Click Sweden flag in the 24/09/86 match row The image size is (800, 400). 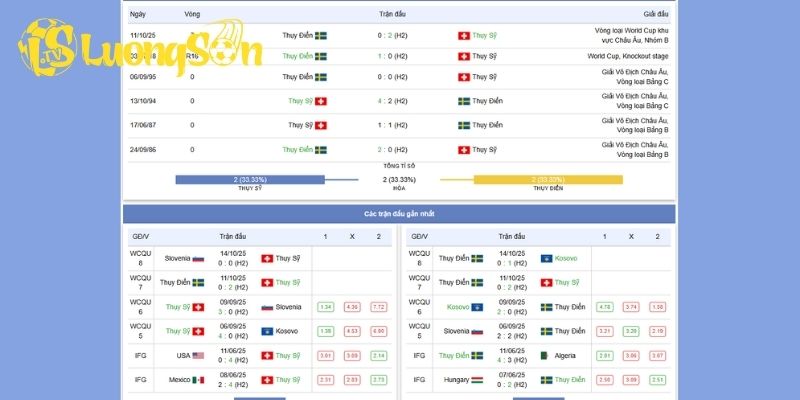[321, 150]
